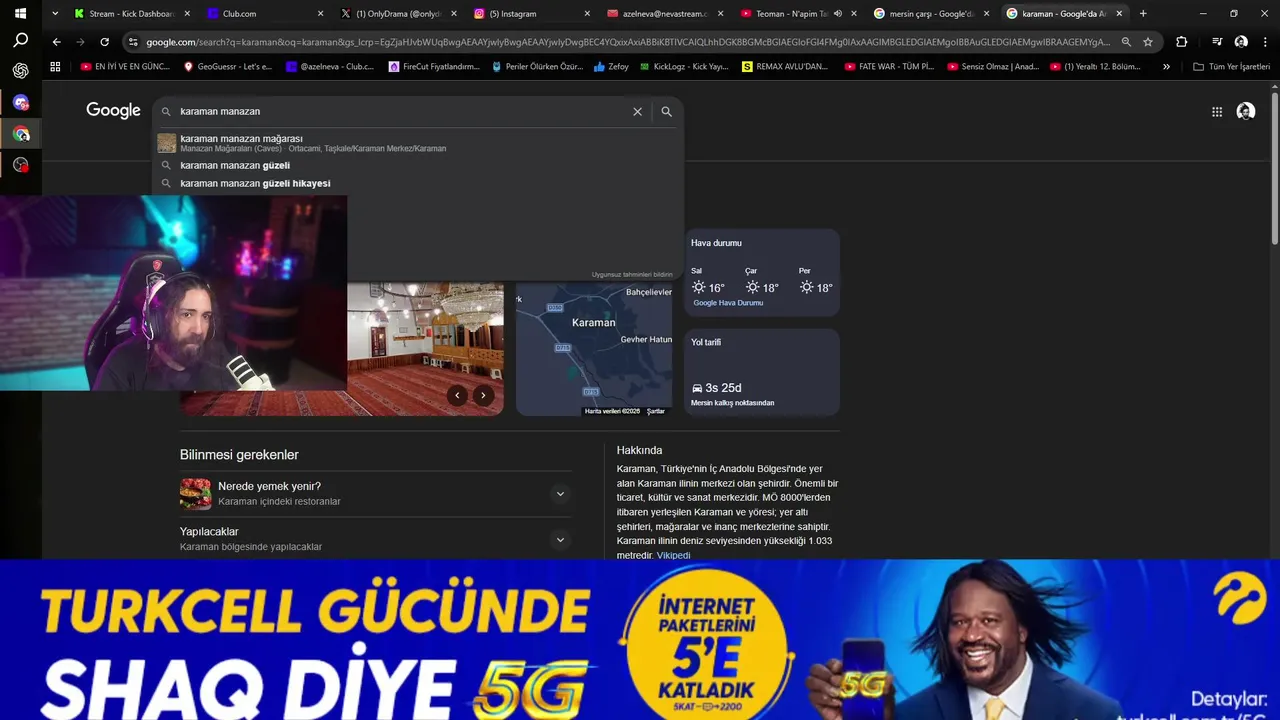This screenshot has height=720, width=1280.
Task: Open the REMAX AVLU'DAN bookmark
Action: (785, 67)
